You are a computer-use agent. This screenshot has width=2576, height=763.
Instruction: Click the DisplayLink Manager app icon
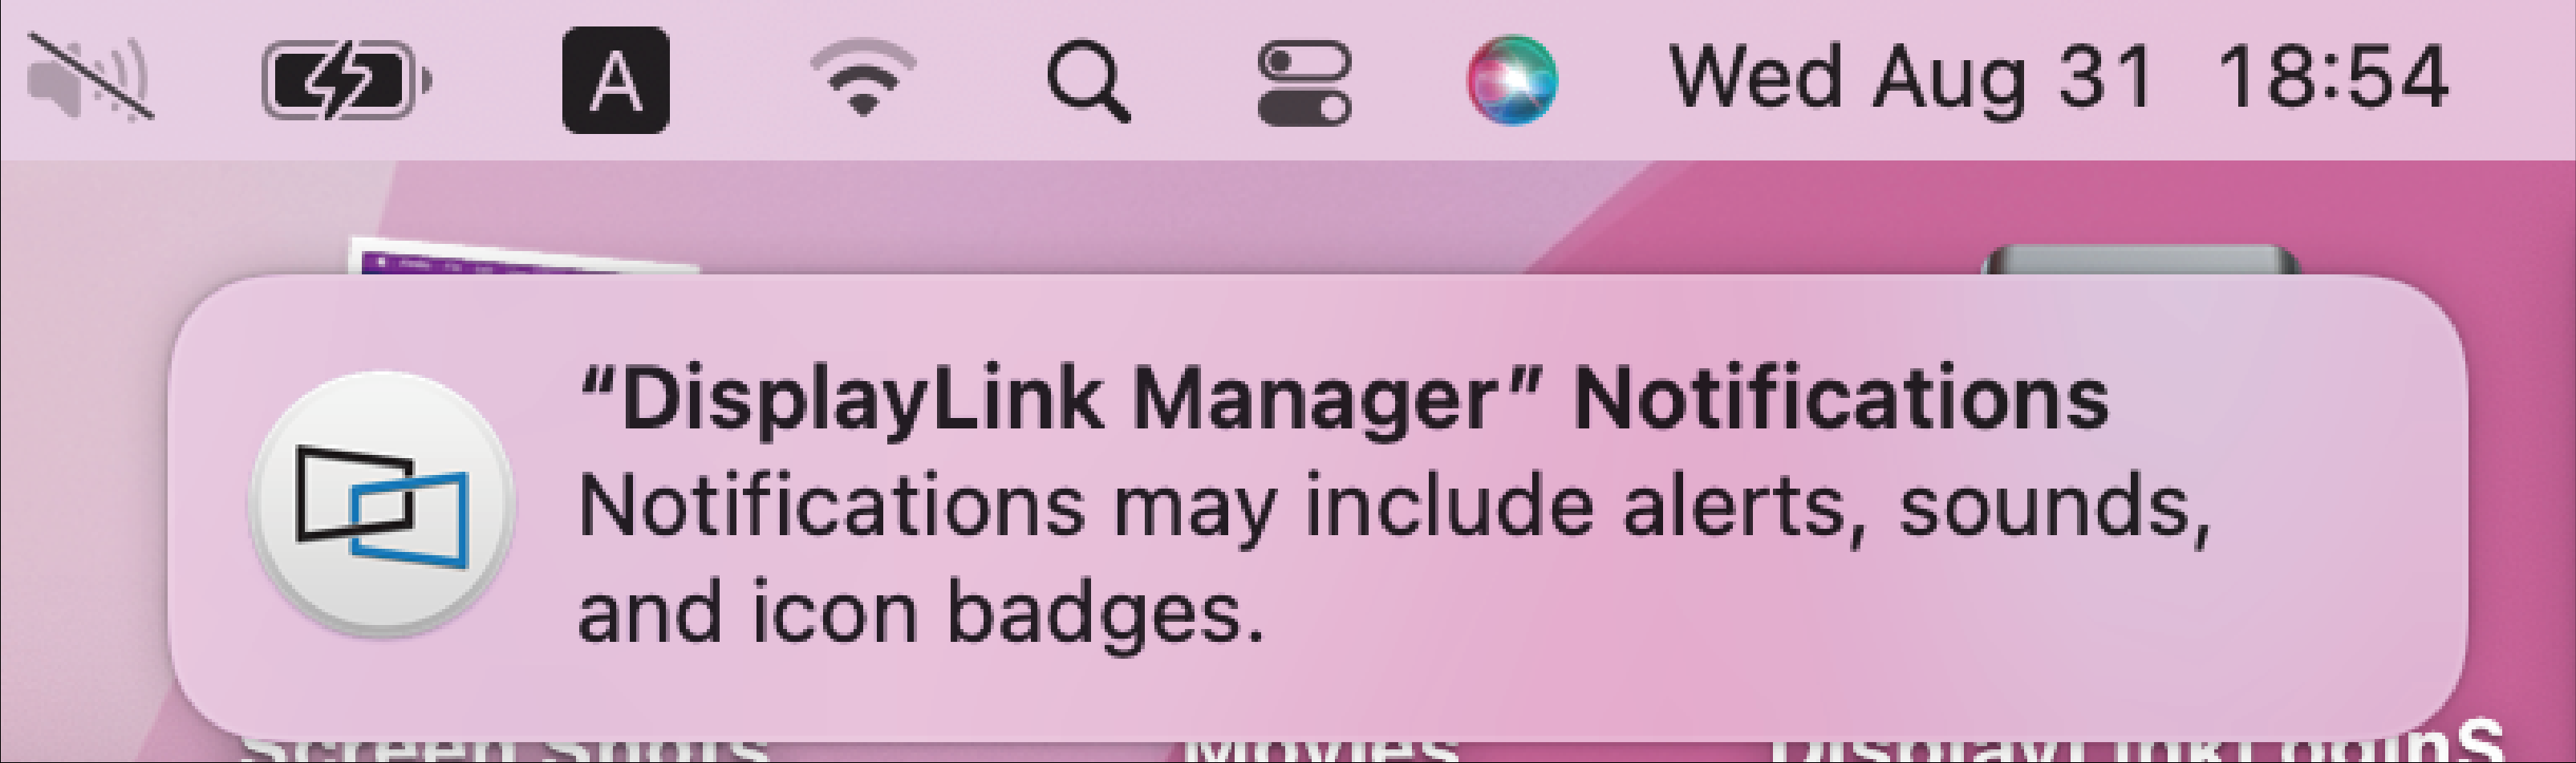[381, 503]
